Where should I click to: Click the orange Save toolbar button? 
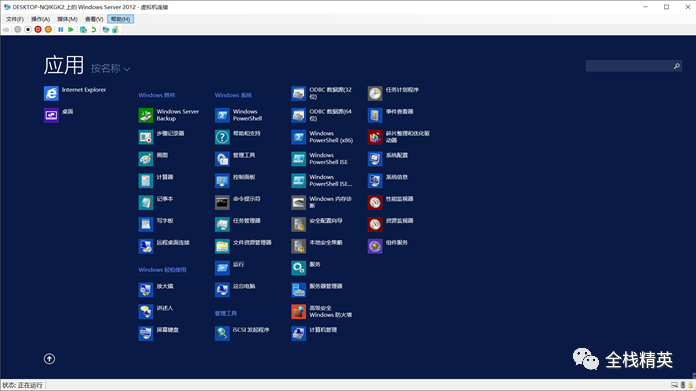tap(48, 30)
